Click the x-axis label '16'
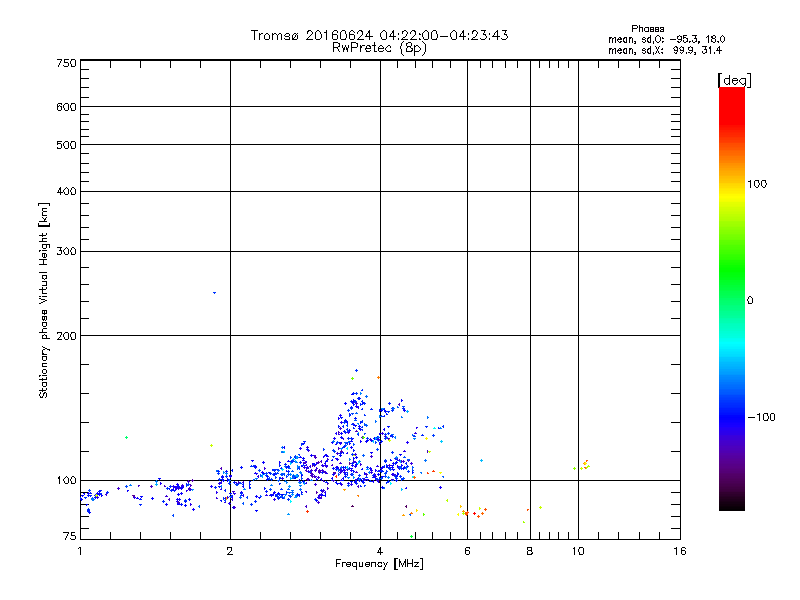 tap(680, 551)
